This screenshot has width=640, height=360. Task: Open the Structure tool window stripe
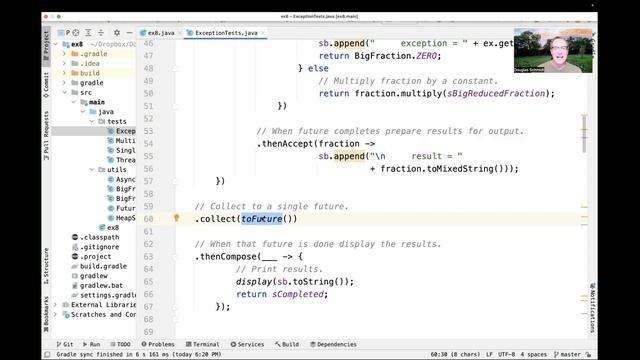coord(46,266)
